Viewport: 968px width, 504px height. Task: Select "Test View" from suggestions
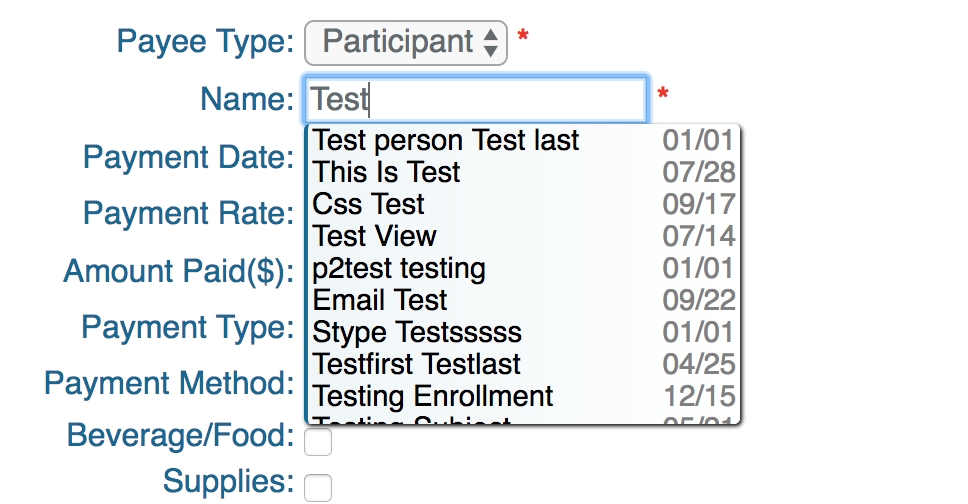374,237
